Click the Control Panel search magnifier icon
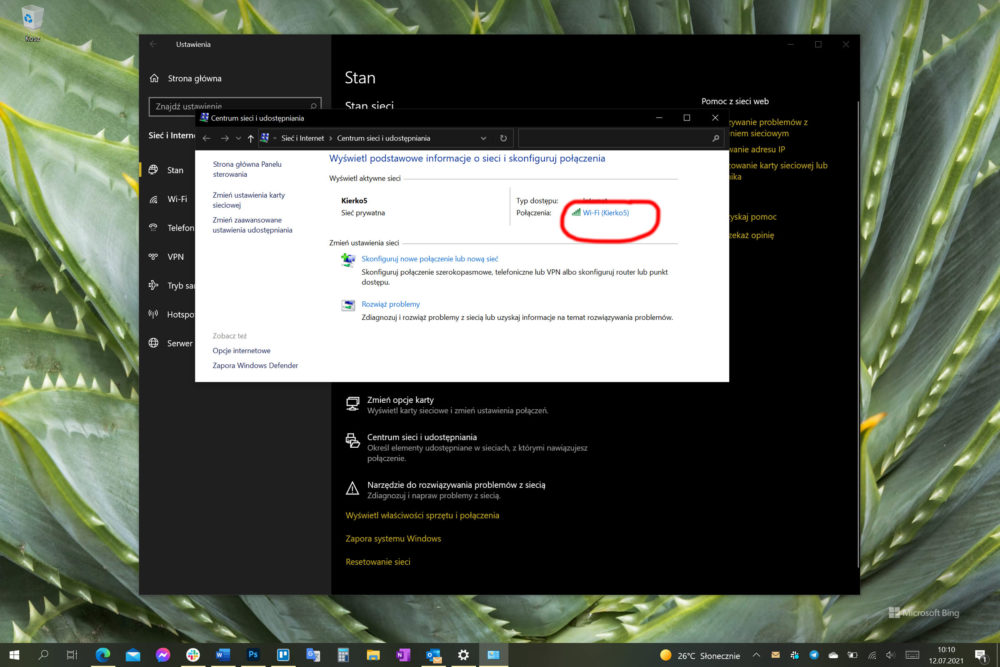Image resolution: width=1000 pixels, height=667 pixels. pos(716,138)
